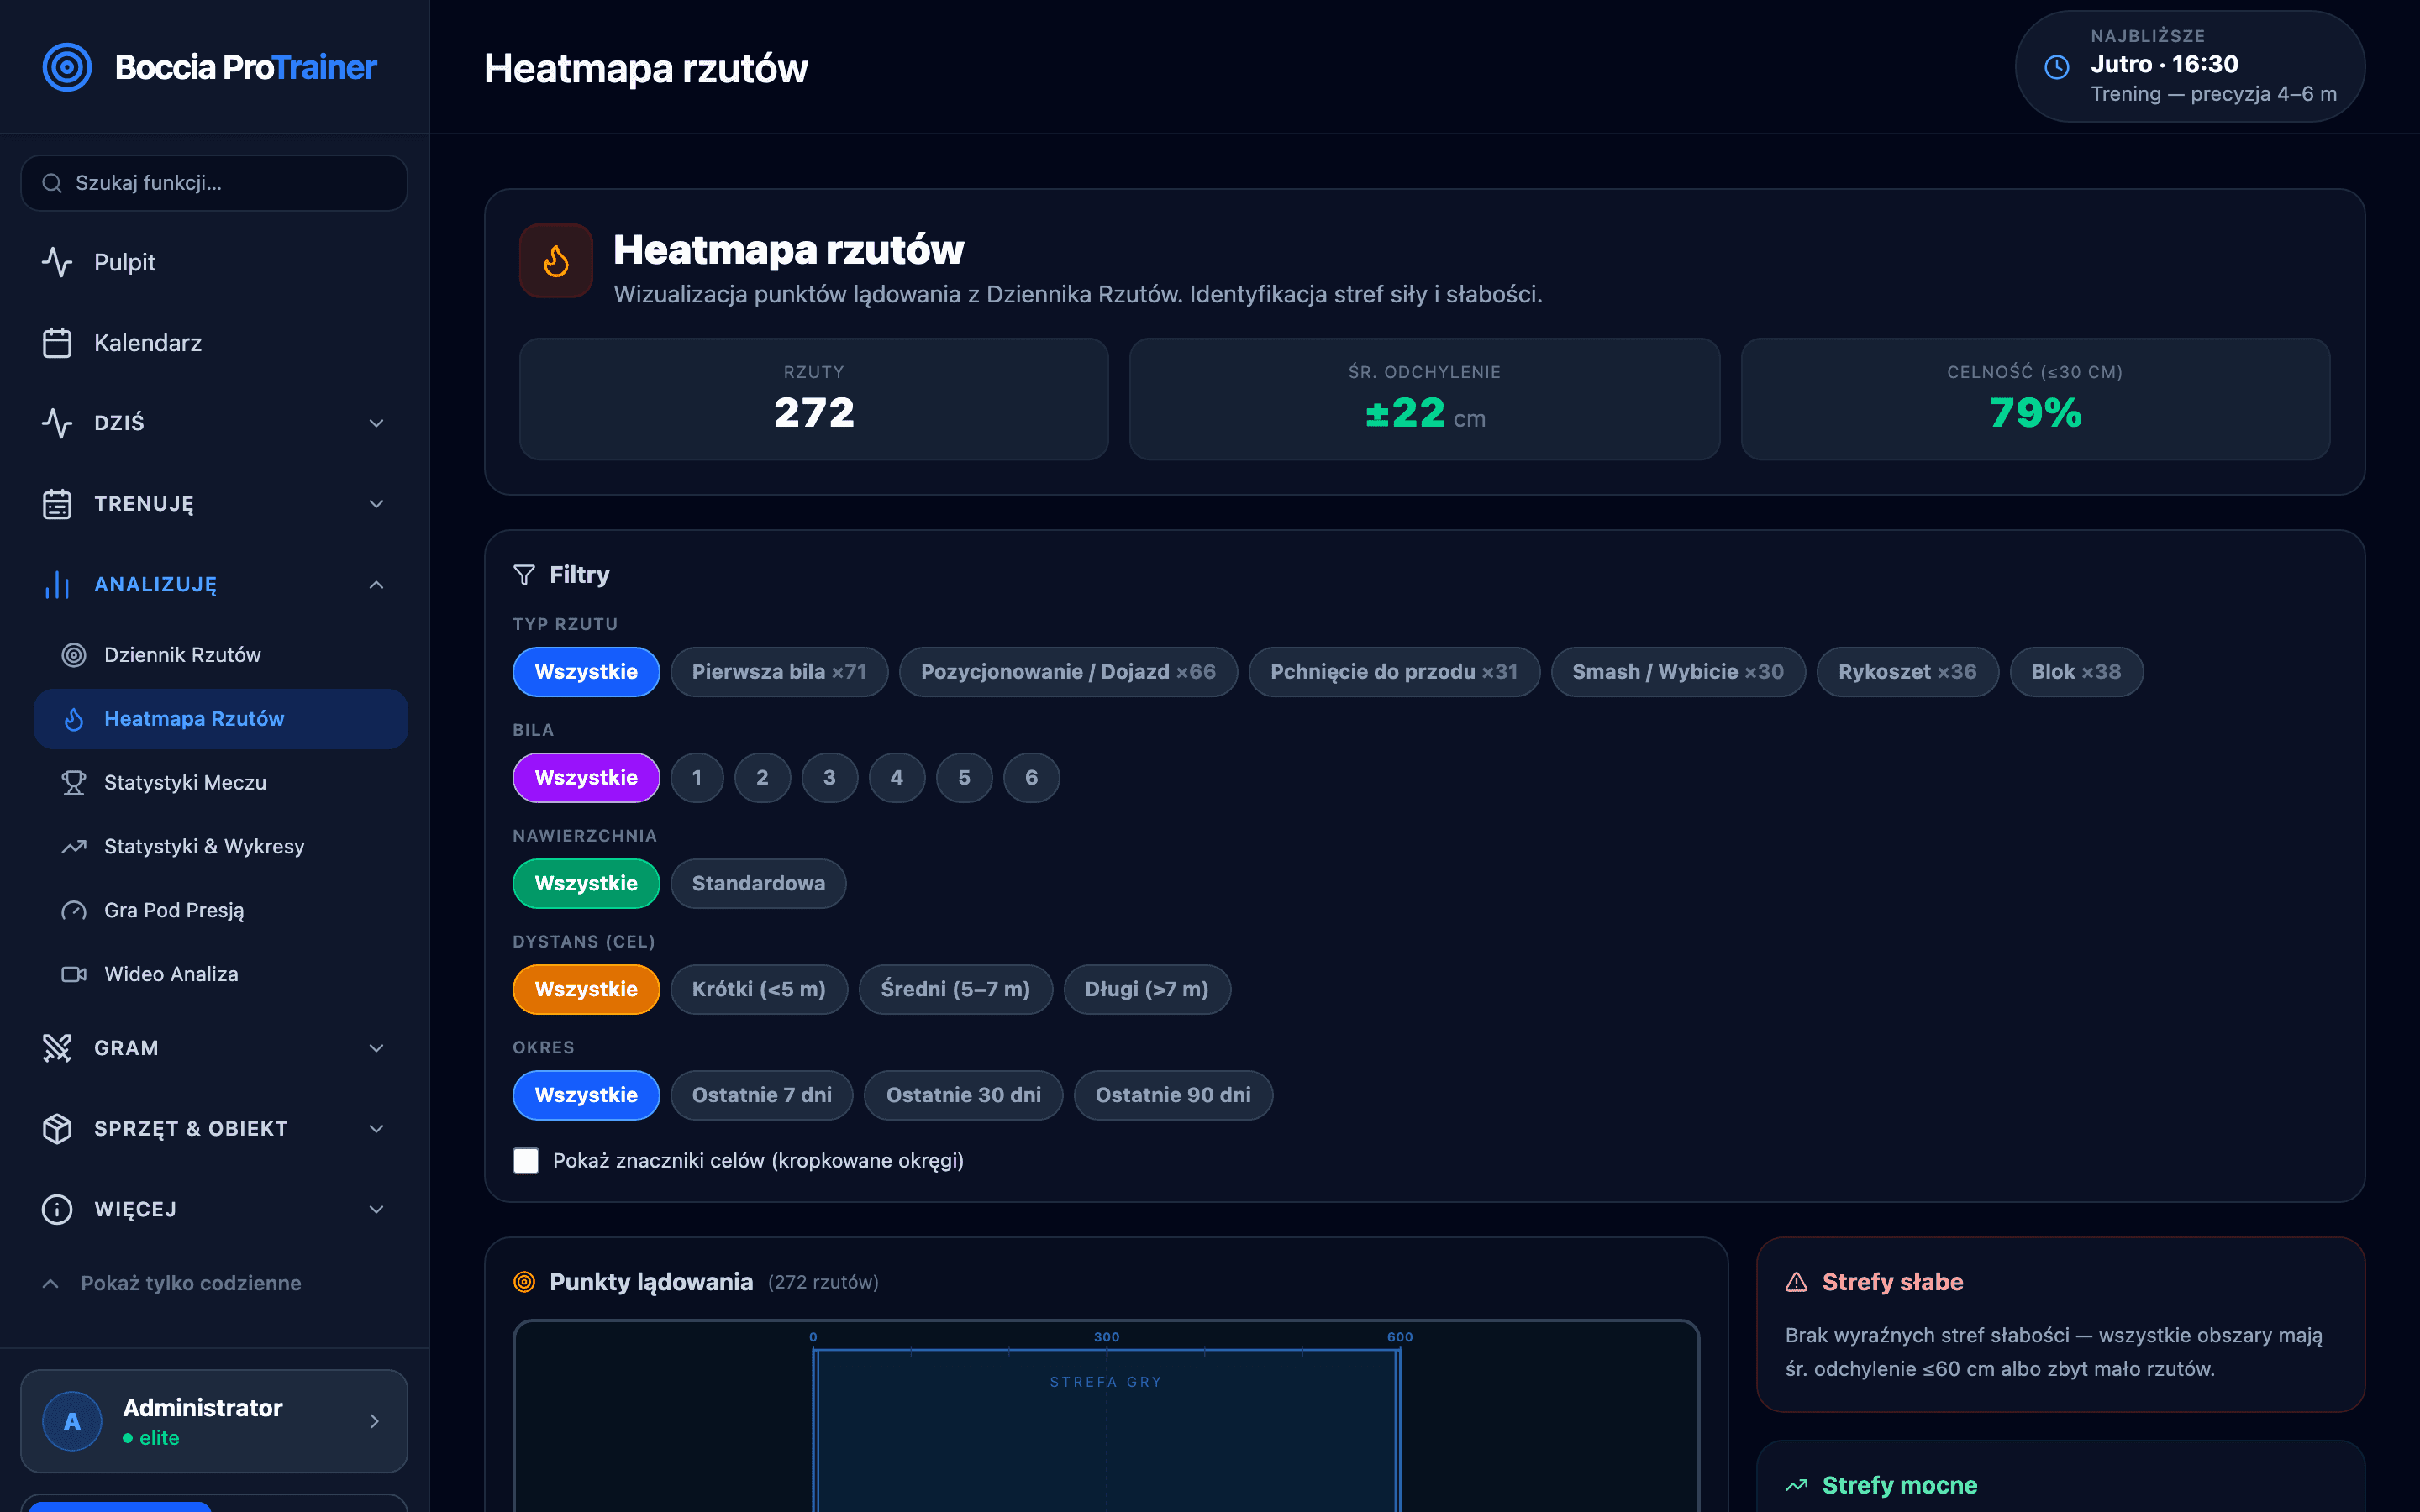Expand the GRAM section chevron
Screen dimensions: 2420x1512
(376, 1048)
